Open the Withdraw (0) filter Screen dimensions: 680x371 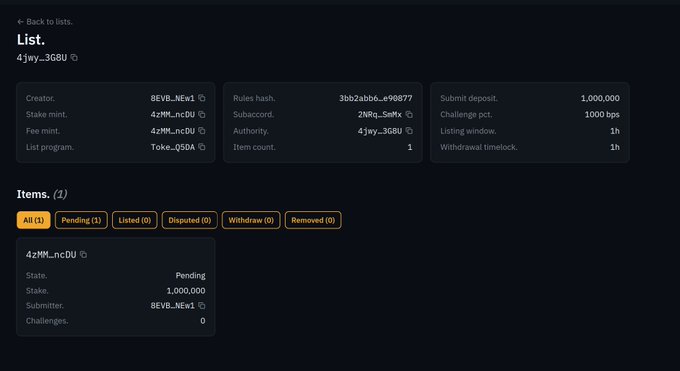coord(251,220)
